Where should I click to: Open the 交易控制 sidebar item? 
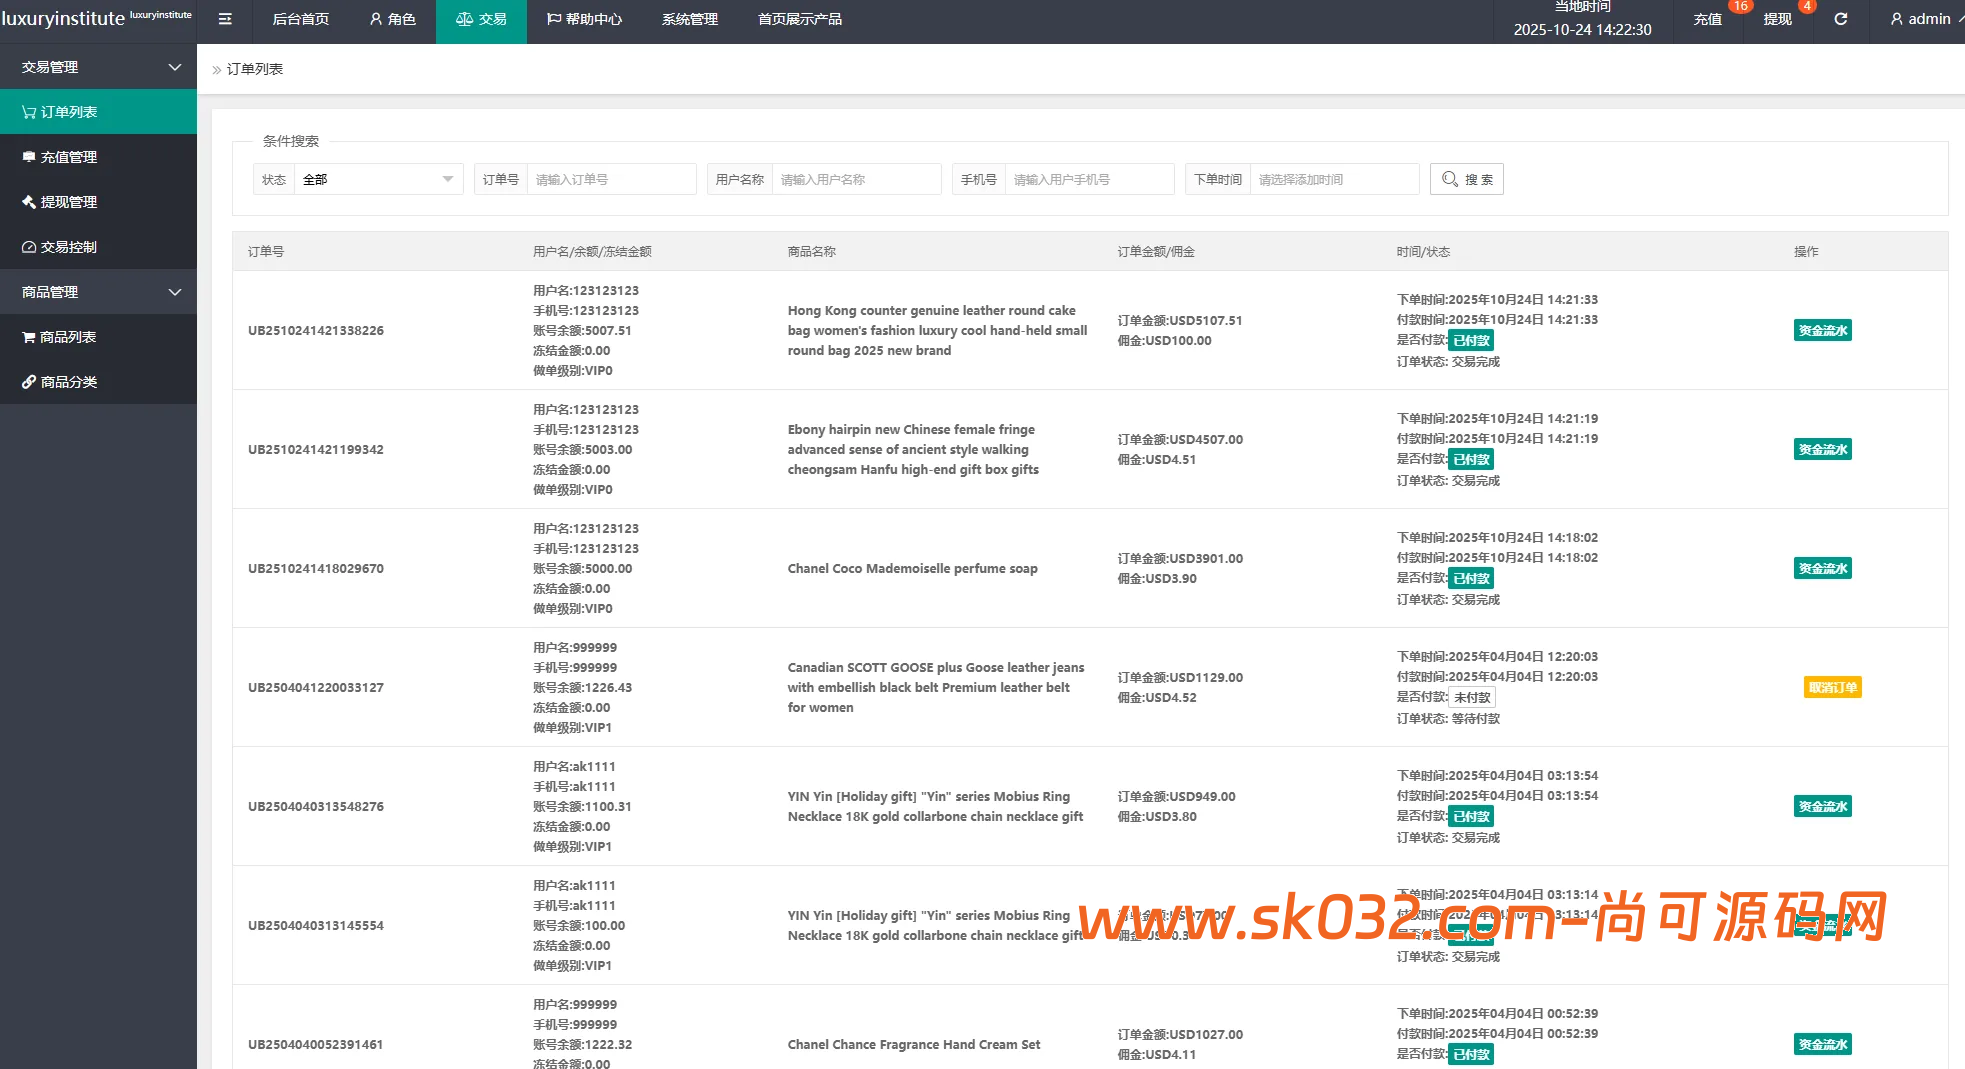tap(68, 246)
